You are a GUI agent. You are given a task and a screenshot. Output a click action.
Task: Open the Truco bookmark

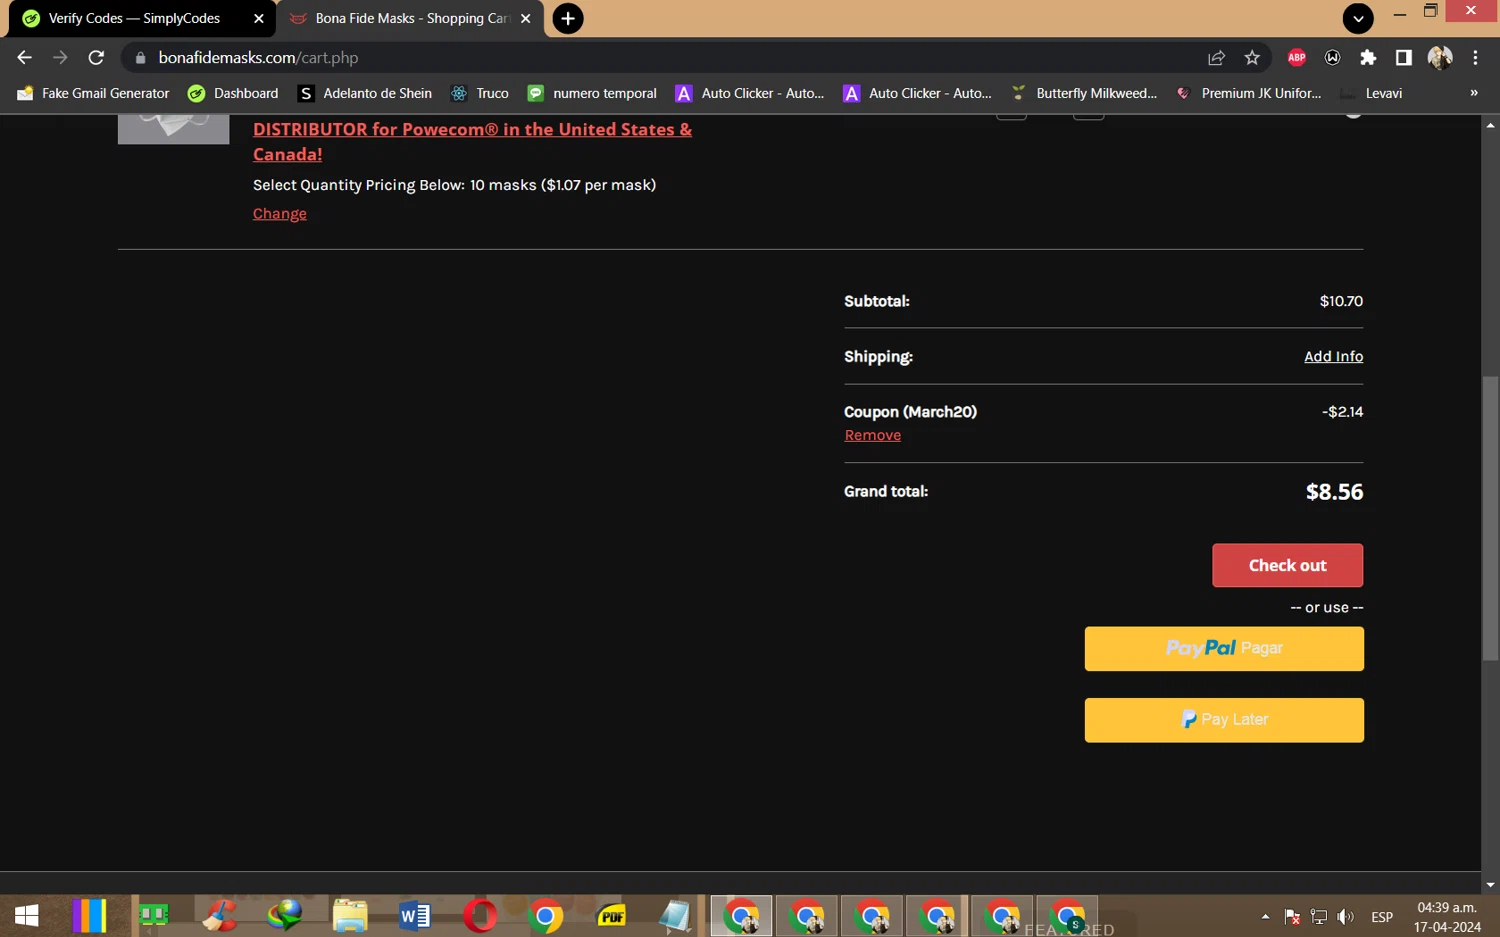coord(480,93)
